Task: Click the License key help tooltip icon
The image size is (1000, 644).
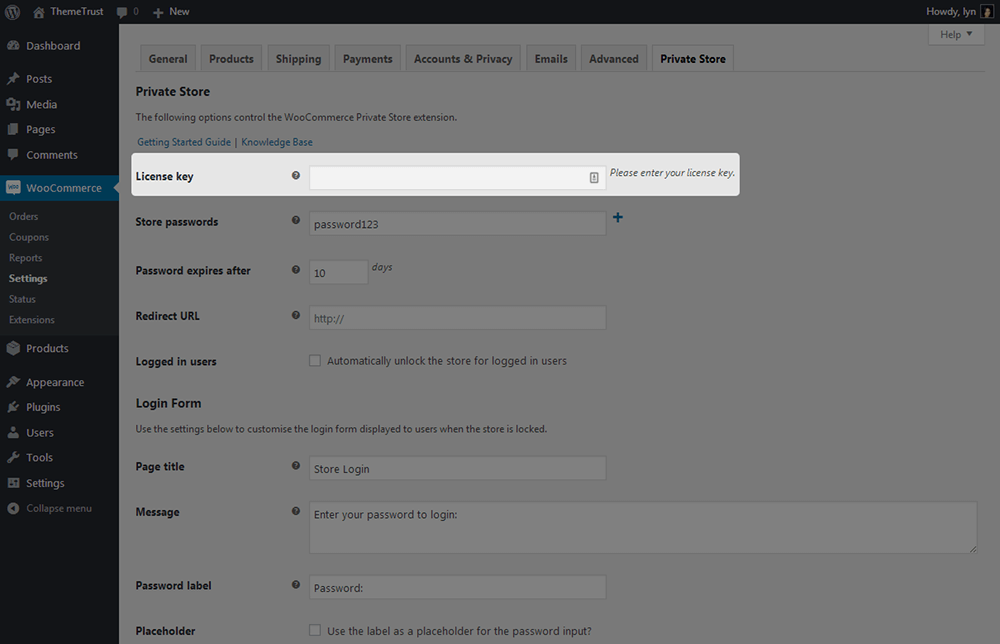Action: pos(296,175)
